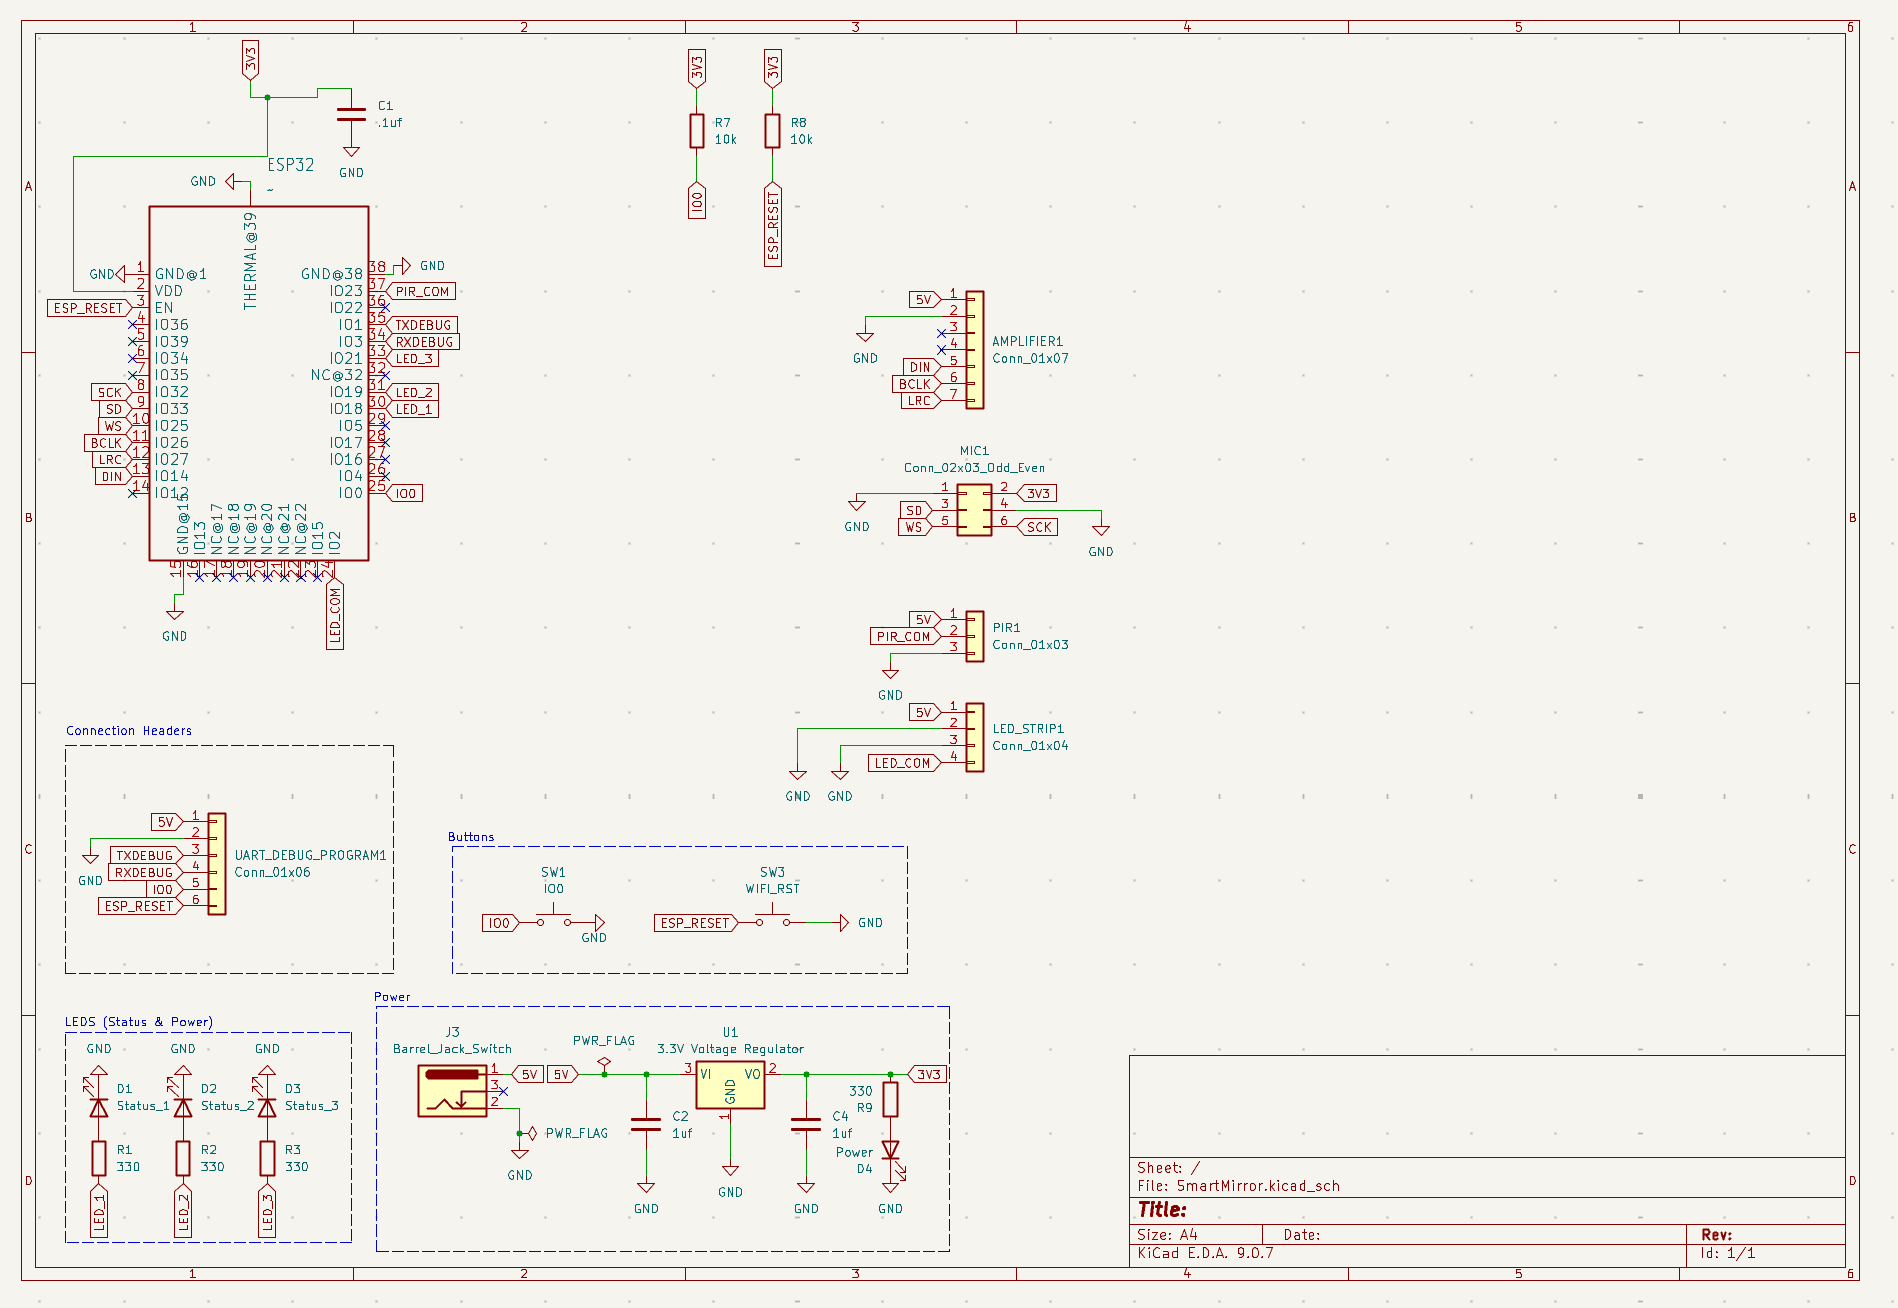Select the LED_COM label on LED_STRIP1 pin 4
Screen dimensions: 1898x1308
point(904,763)
